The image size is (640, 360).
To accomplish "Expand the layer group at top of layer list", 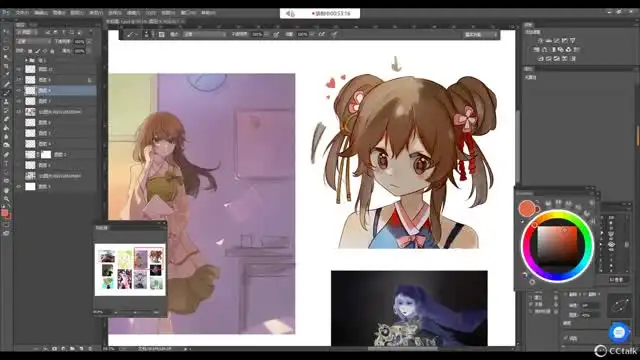I will click(27, 60).
